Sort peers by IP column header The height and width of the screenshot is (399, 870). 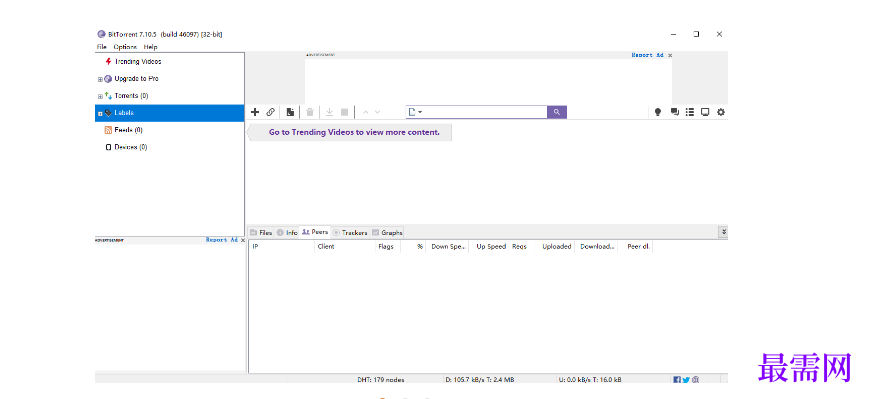pyautogui.click(x=282, y=246)
